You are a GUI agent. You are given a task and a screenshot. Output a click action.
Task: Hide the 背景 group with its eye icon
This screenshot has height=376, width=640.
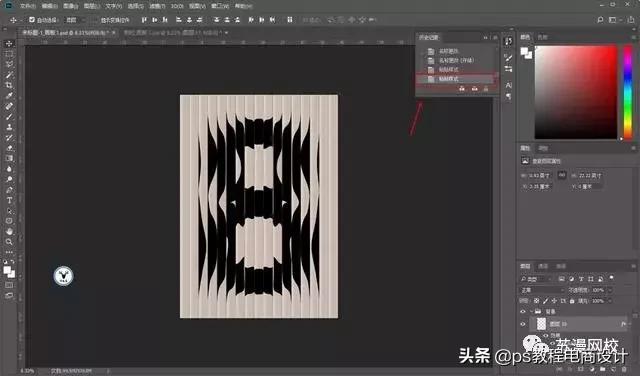[x=523, y=311]
